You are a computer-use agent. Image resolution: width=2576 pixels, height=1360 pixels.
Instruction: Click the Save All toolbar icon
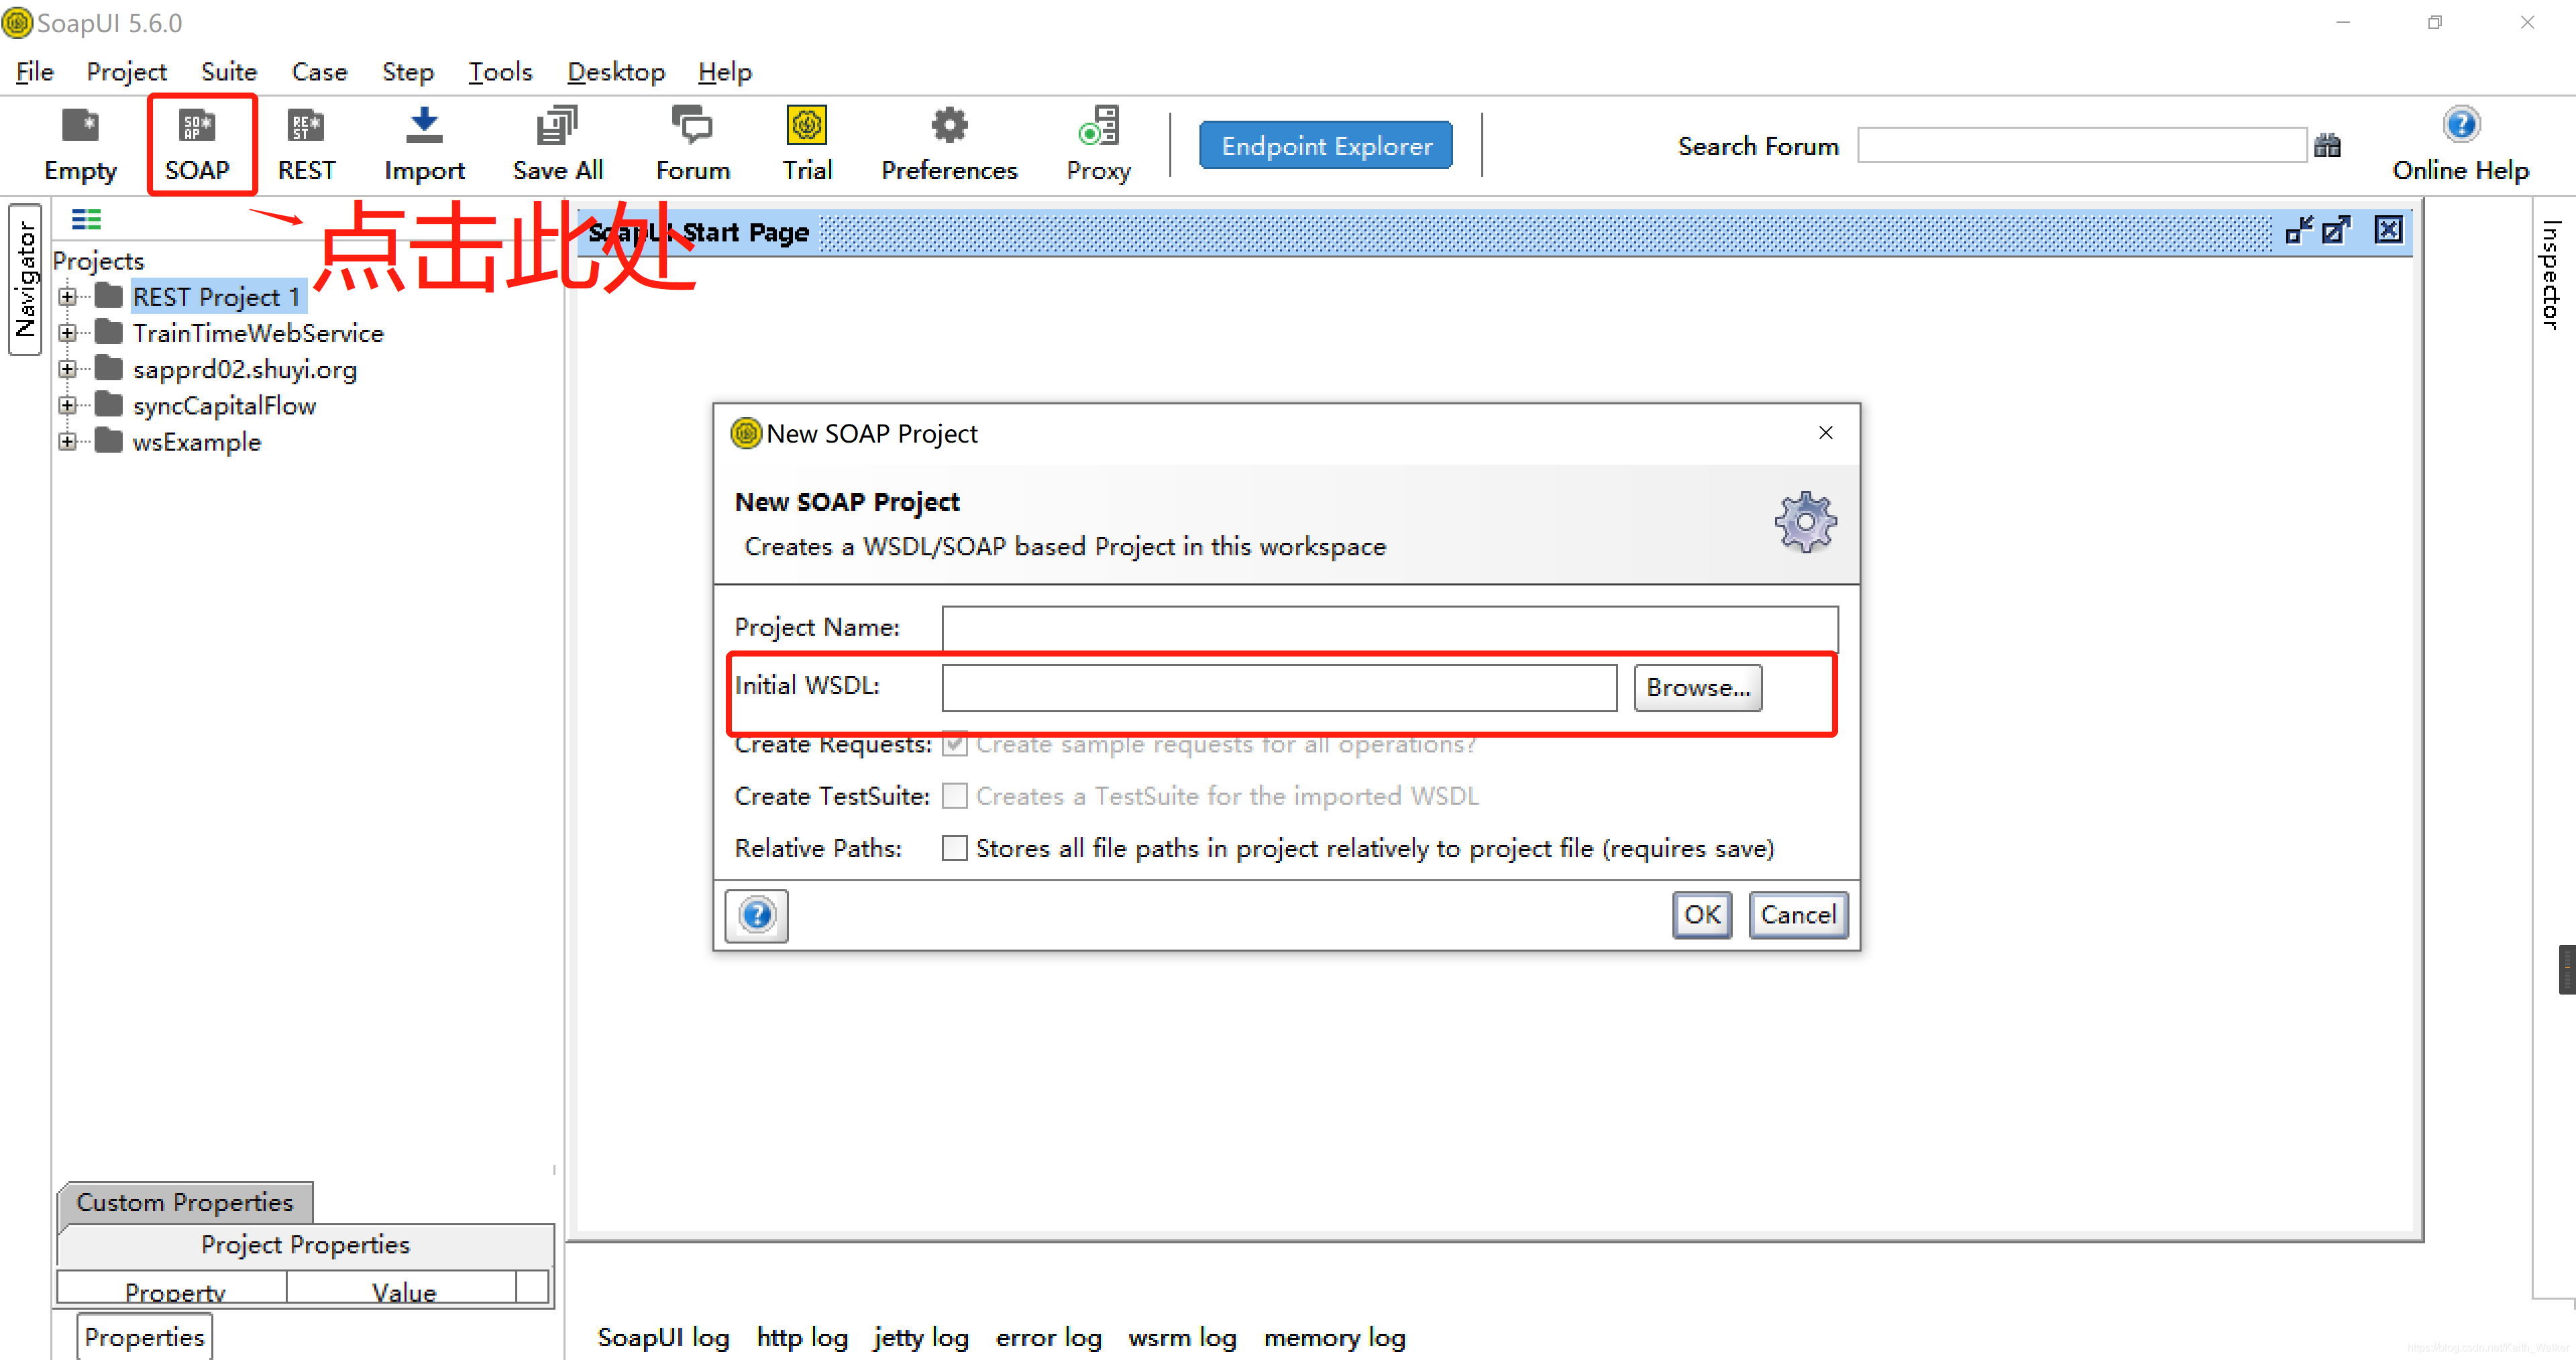pos(557,145)
